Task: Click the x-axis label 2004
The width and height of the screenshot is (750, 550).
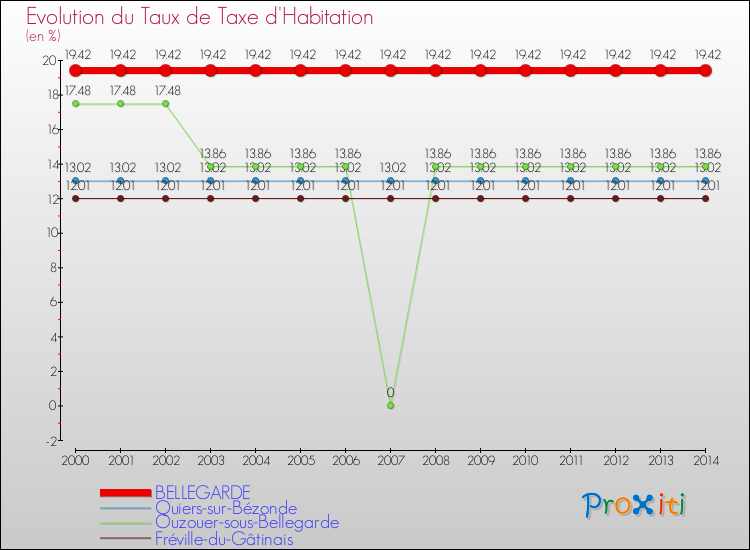Action: pyautogui.click(x=255, y=461)
